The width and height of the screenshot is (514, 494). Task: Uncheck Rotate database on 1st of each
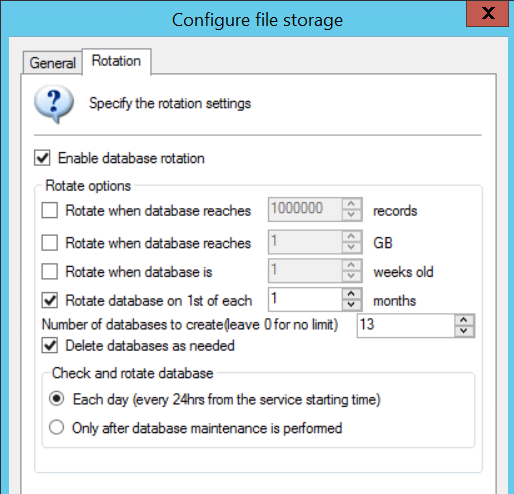tap(50, 300)
